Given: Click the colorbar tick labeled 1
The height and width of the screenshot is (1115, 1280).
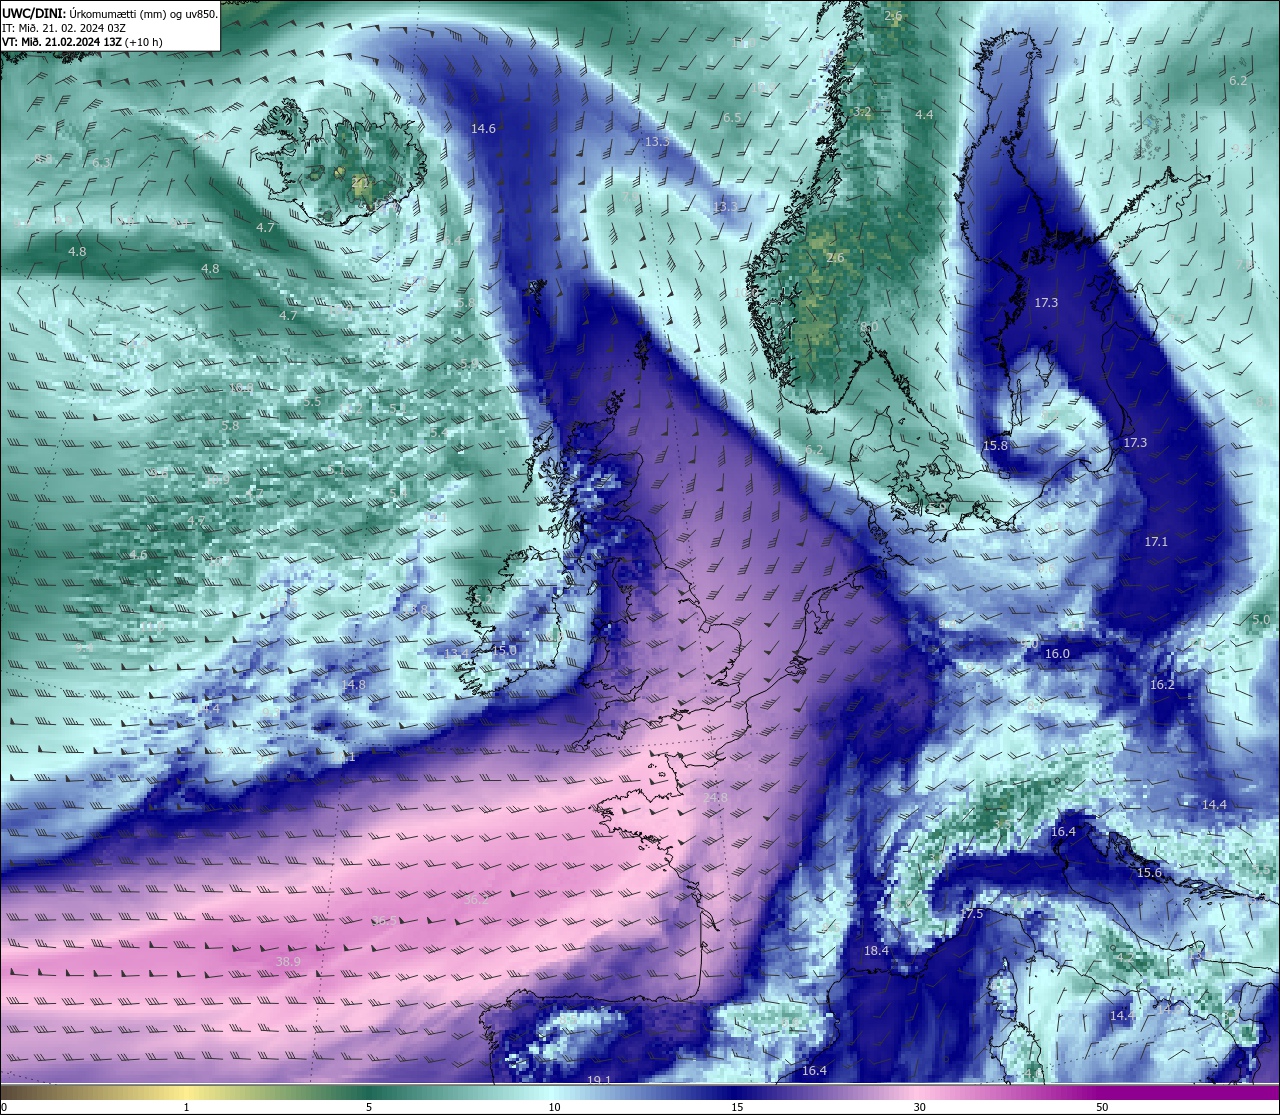Looking at the screenshot, I should point(186,1107).
